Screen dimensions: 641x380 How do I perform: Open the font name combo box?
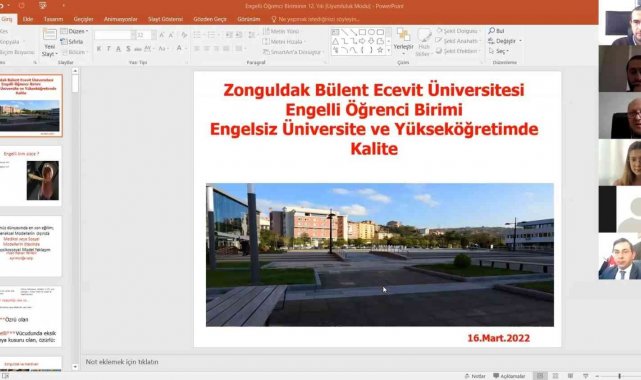[115, 35]
